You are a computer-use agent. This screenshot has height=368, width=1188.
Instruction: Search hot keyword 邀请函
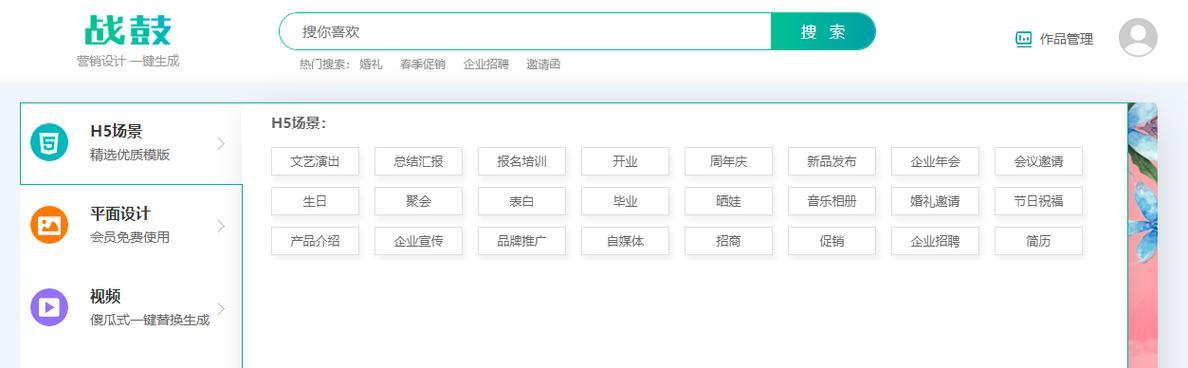(x=543, y=64)
